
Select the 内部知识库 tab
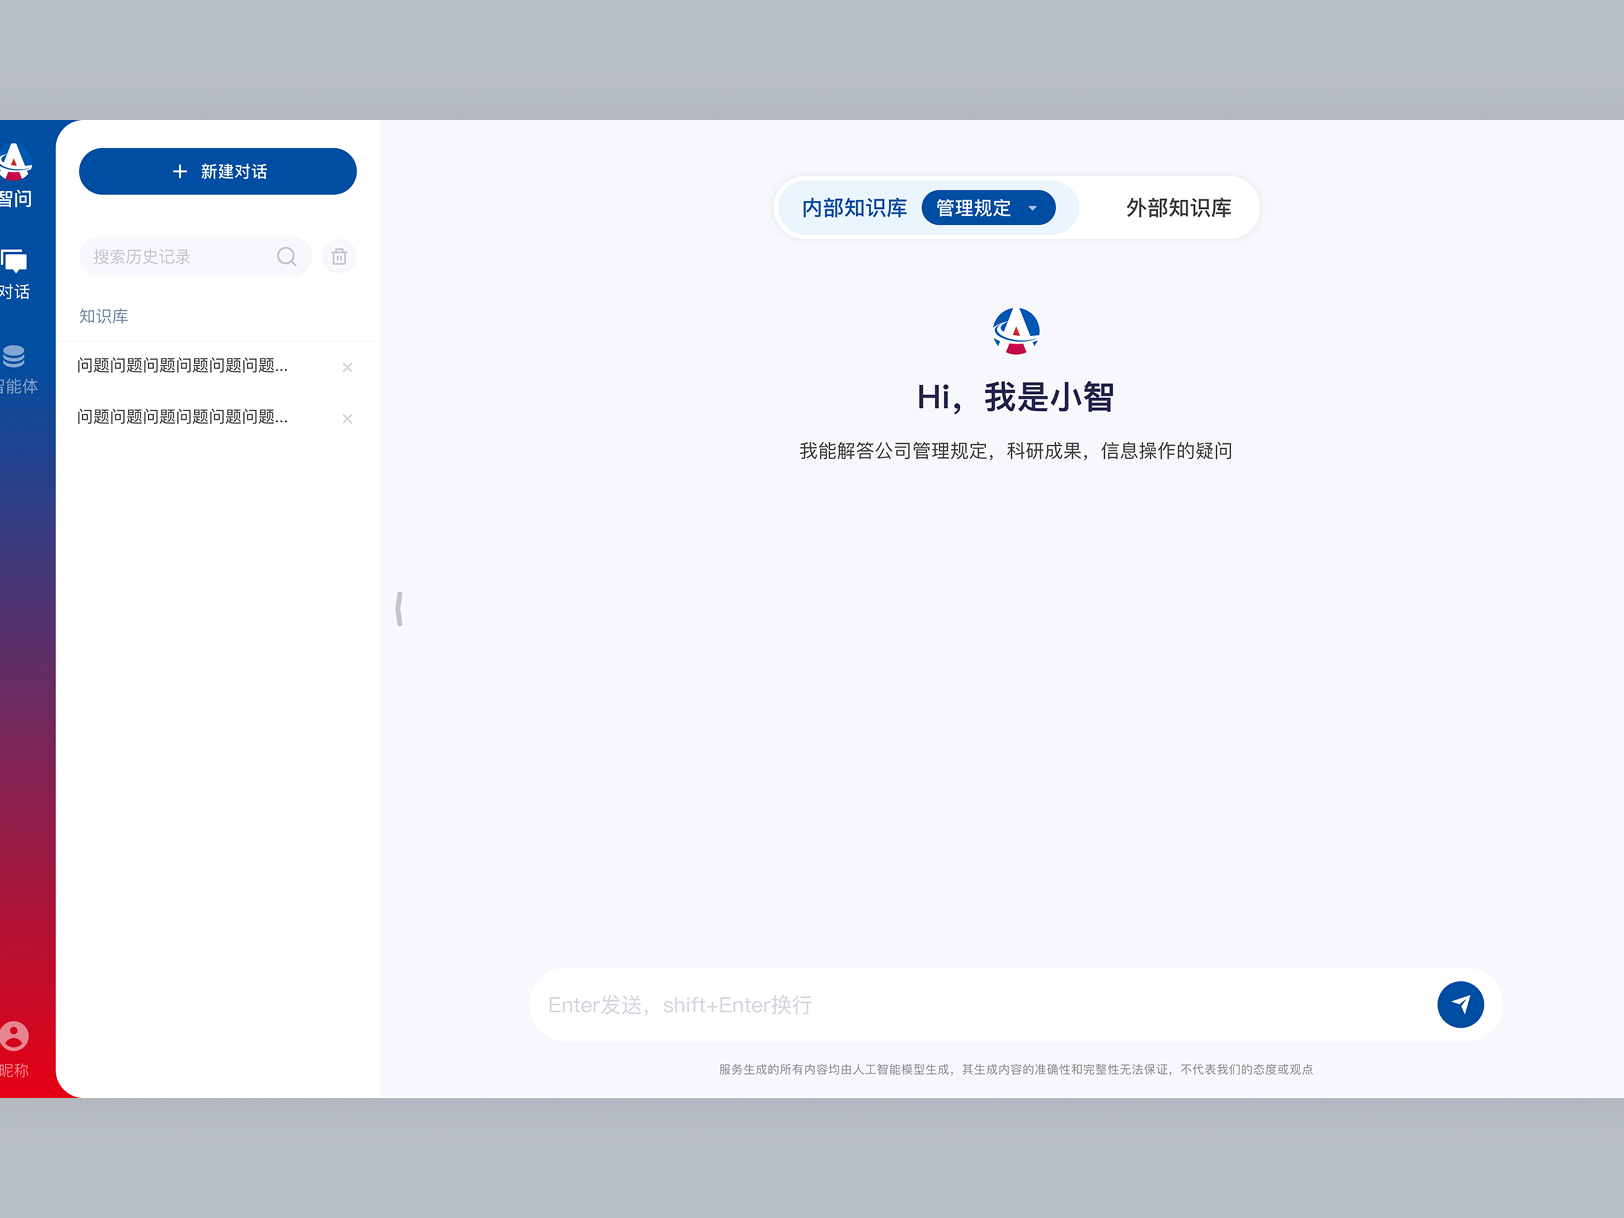coord(853,208)
